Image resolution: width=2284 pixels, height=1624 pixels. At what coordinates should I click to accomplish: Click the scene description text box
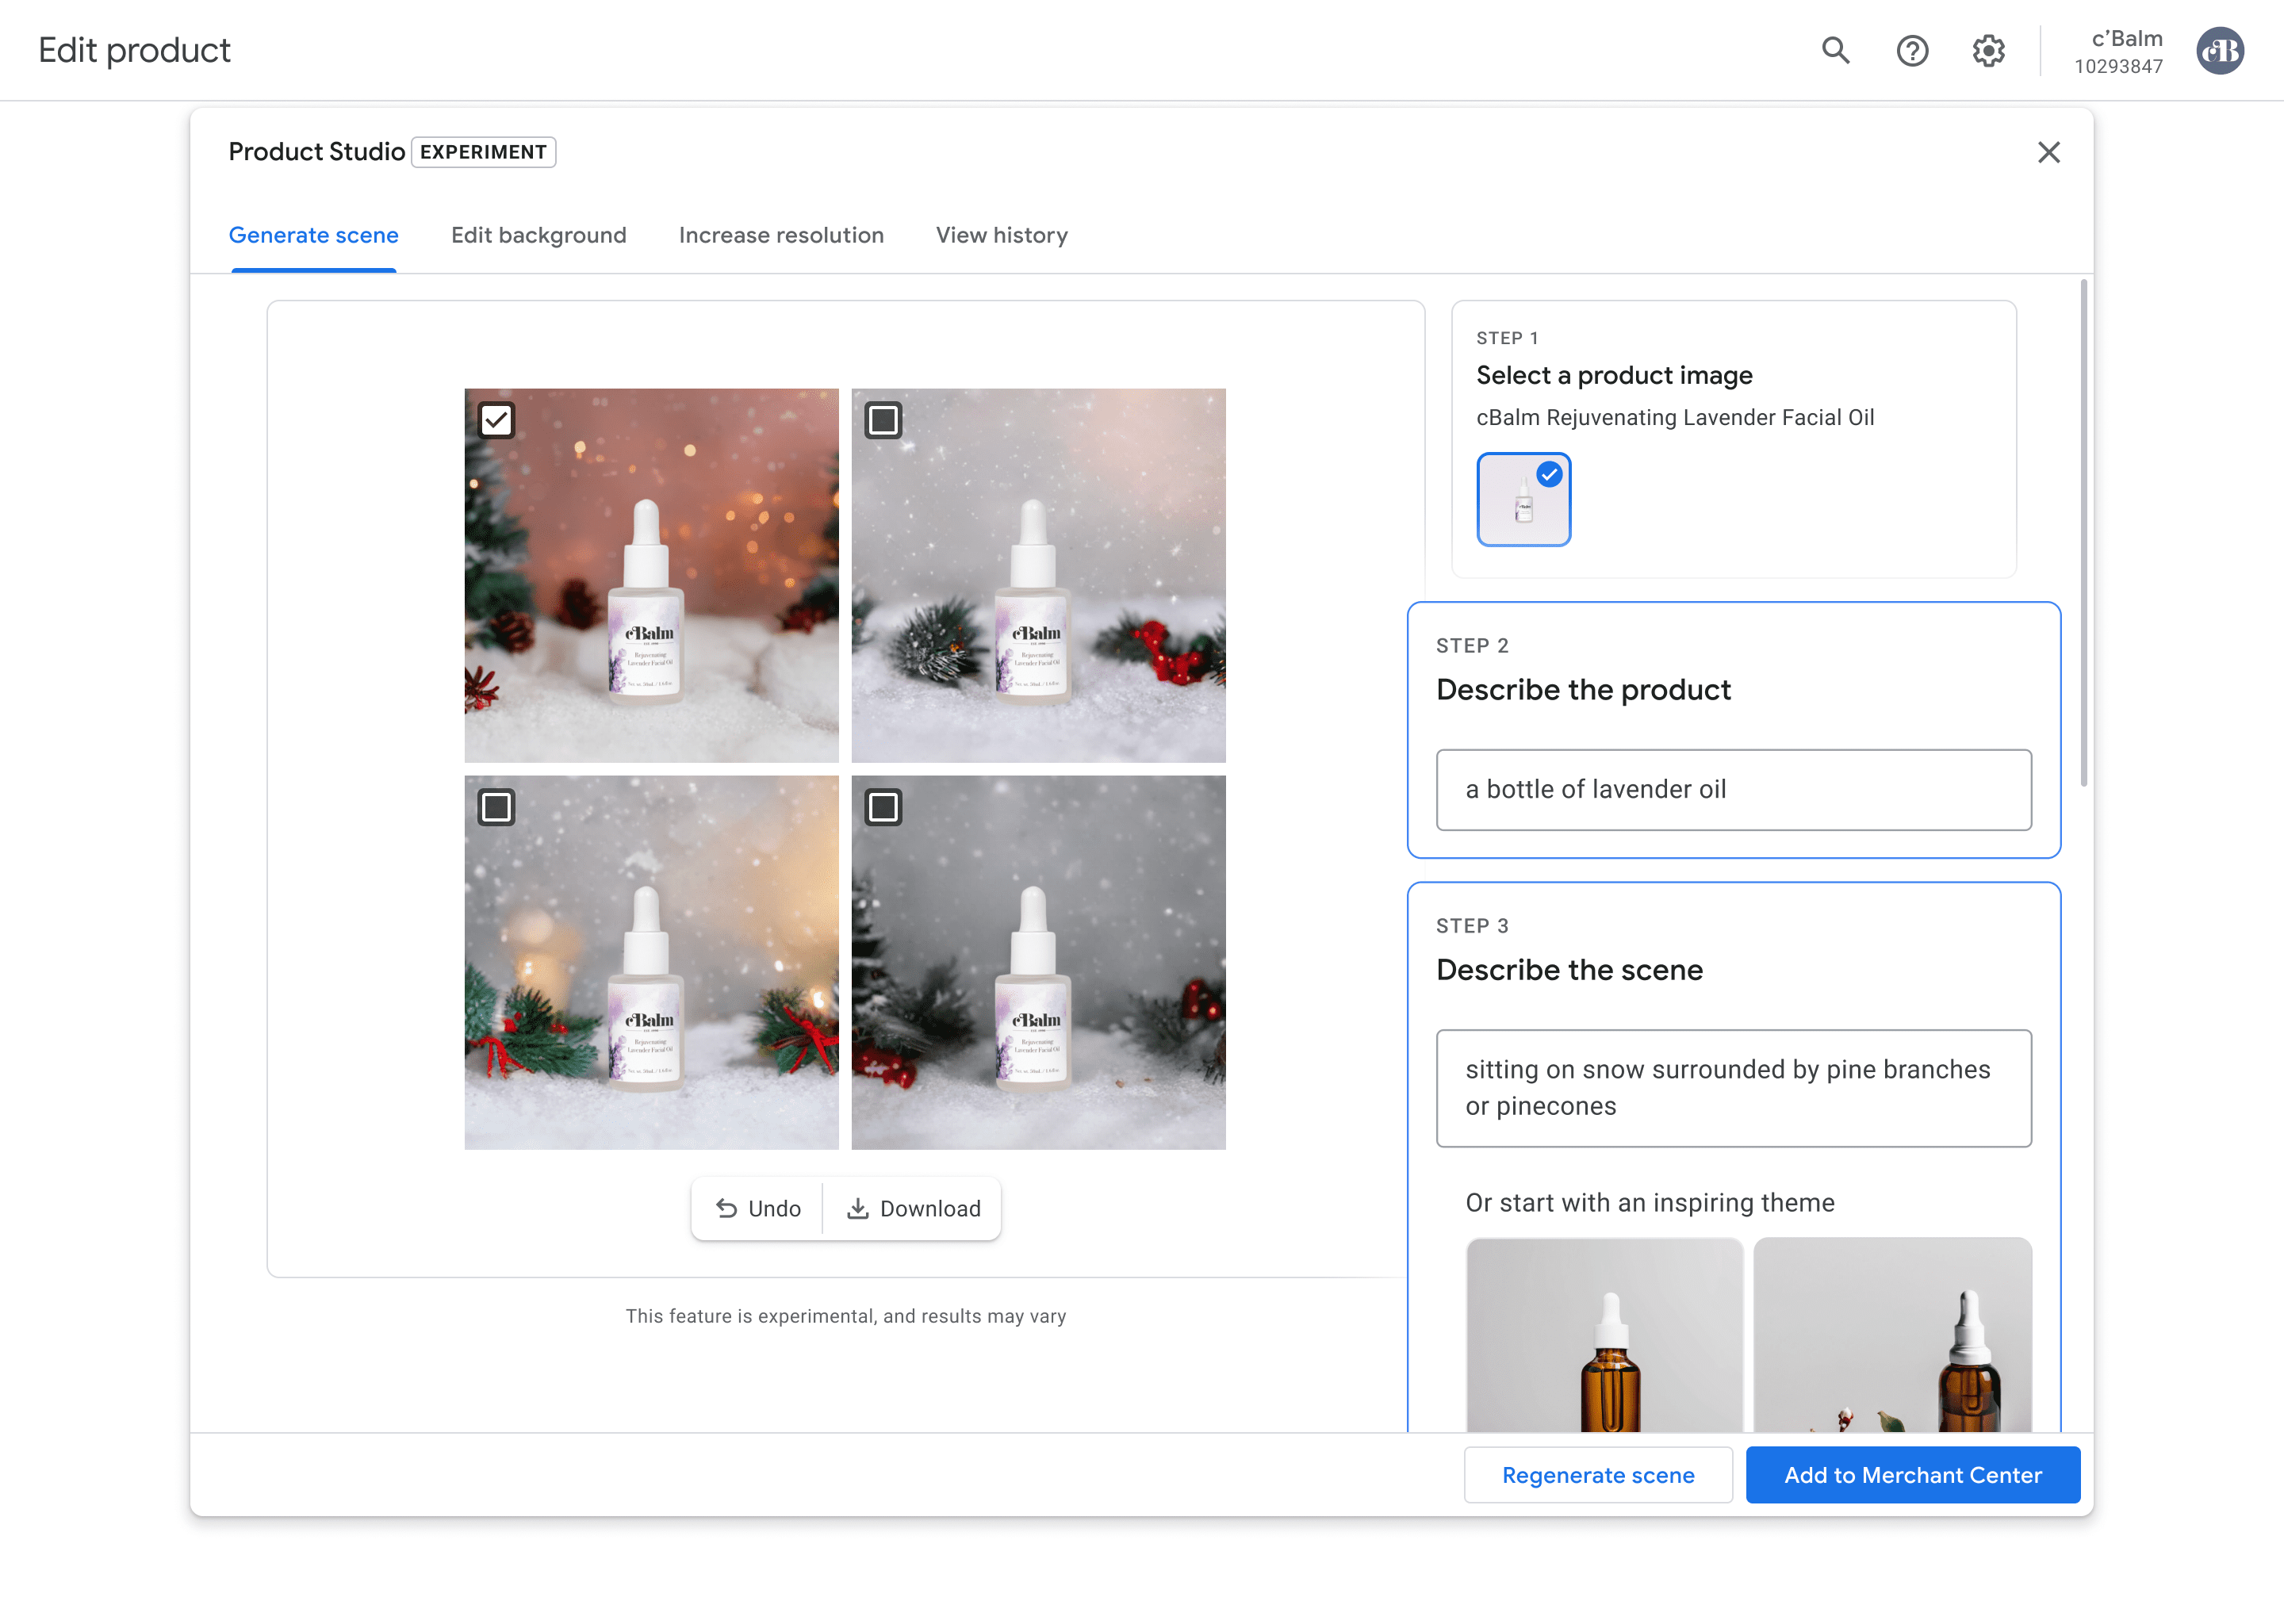click(x=1733, y=1088)
